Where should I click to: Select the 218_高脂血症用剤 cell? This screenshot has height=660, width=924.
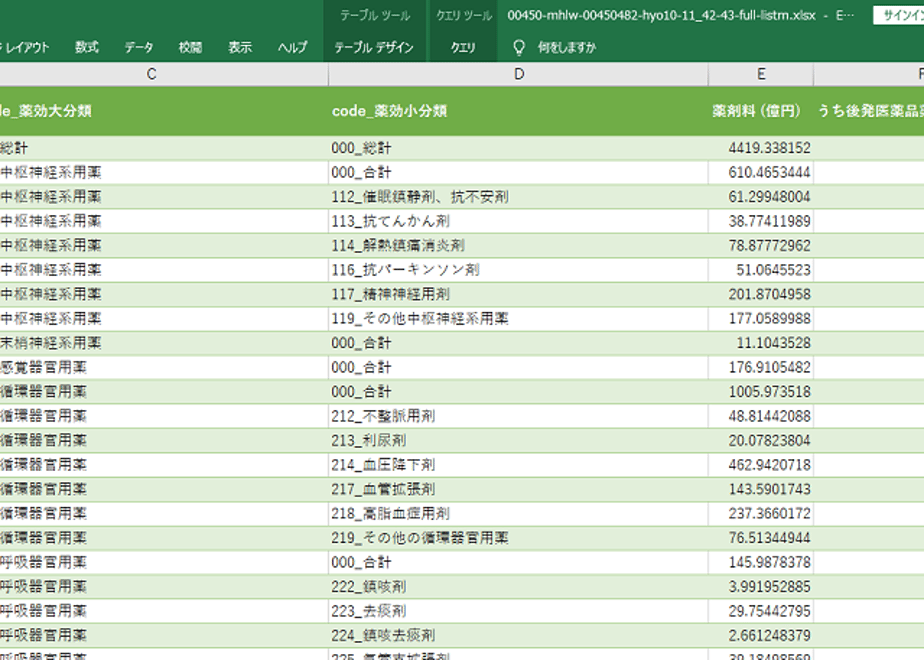click(519, 513)
